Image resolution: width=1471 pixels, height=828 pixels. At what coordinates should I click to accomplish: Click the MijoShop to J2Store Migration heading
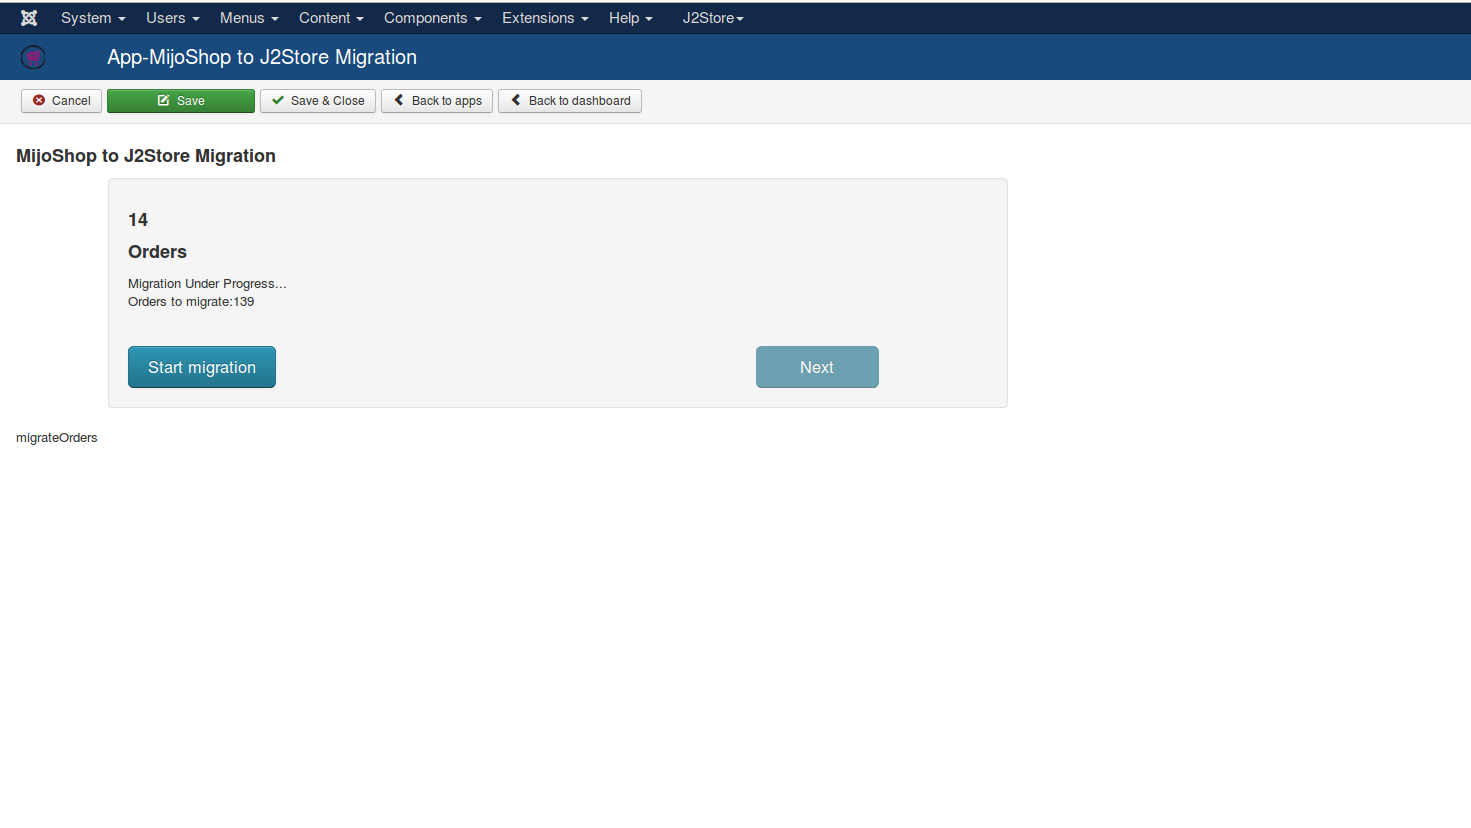pos(146,156)
